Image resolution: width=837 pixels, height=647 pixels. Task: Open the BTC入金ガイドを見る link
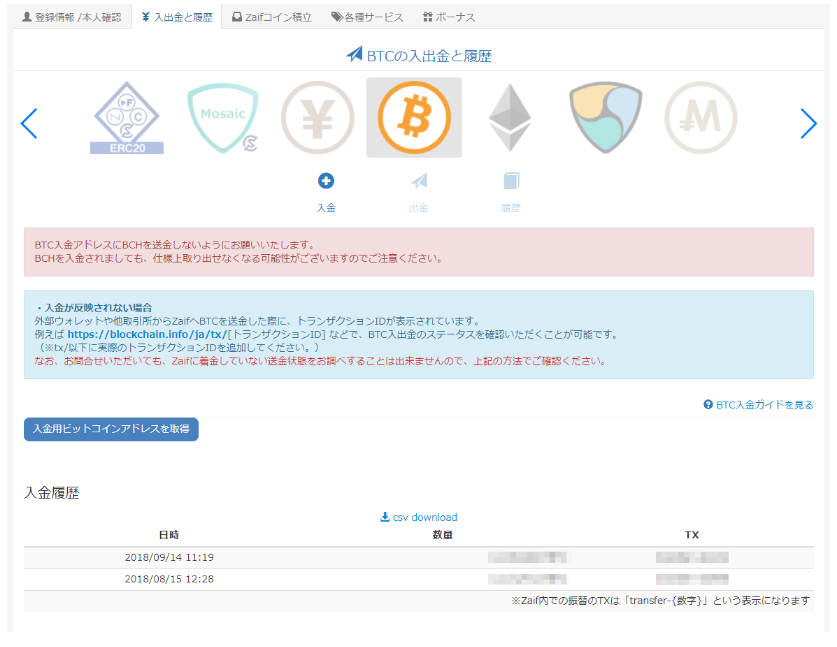coord(759,405)
